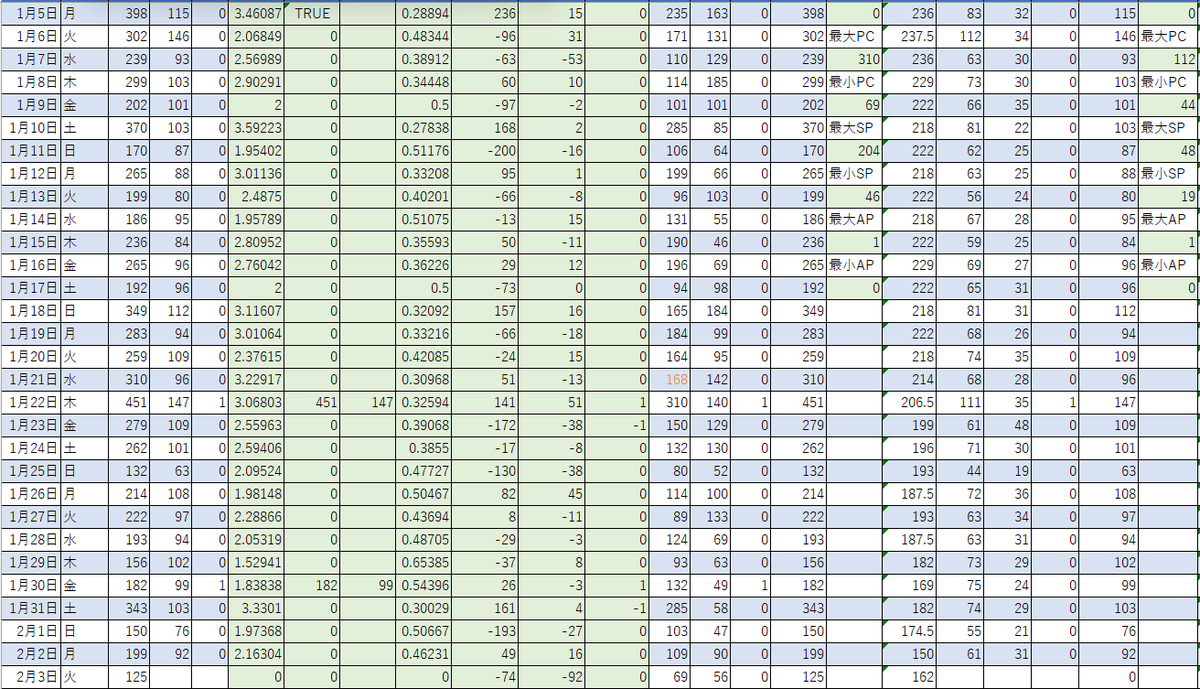Select the cell showing 1.98148
Image resolution: width=1200 pixels, height=689 pixels.
[x=256, y=492]
